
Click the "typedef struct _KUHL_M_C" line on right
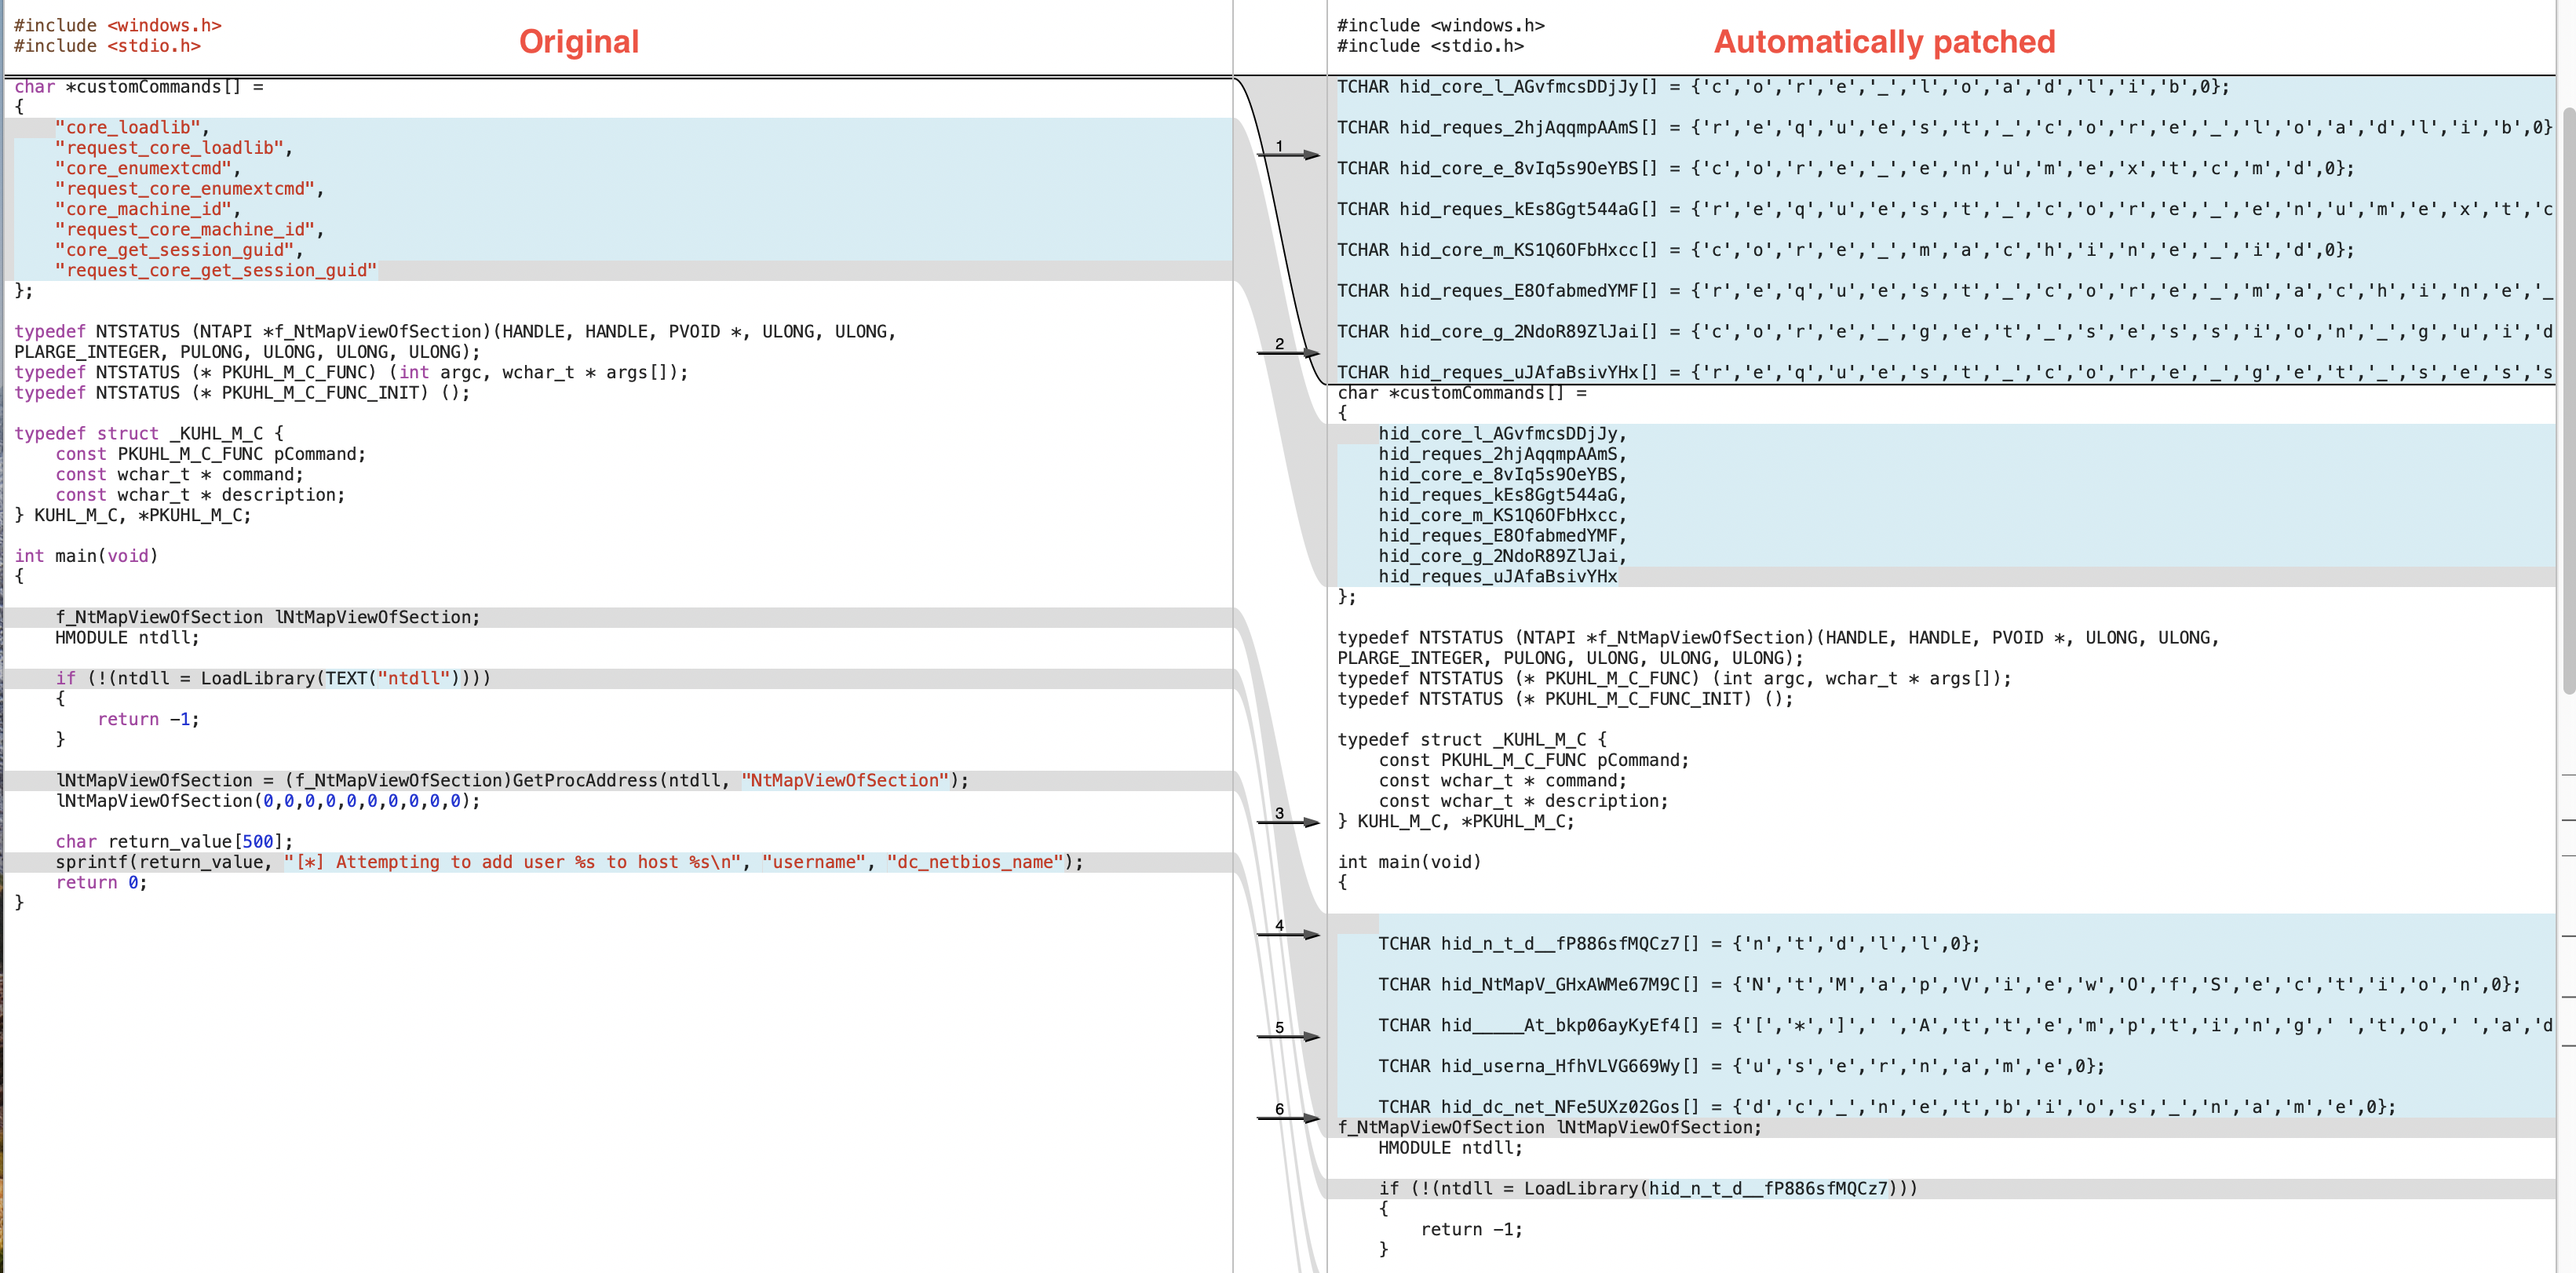(x=1471, y=739)
